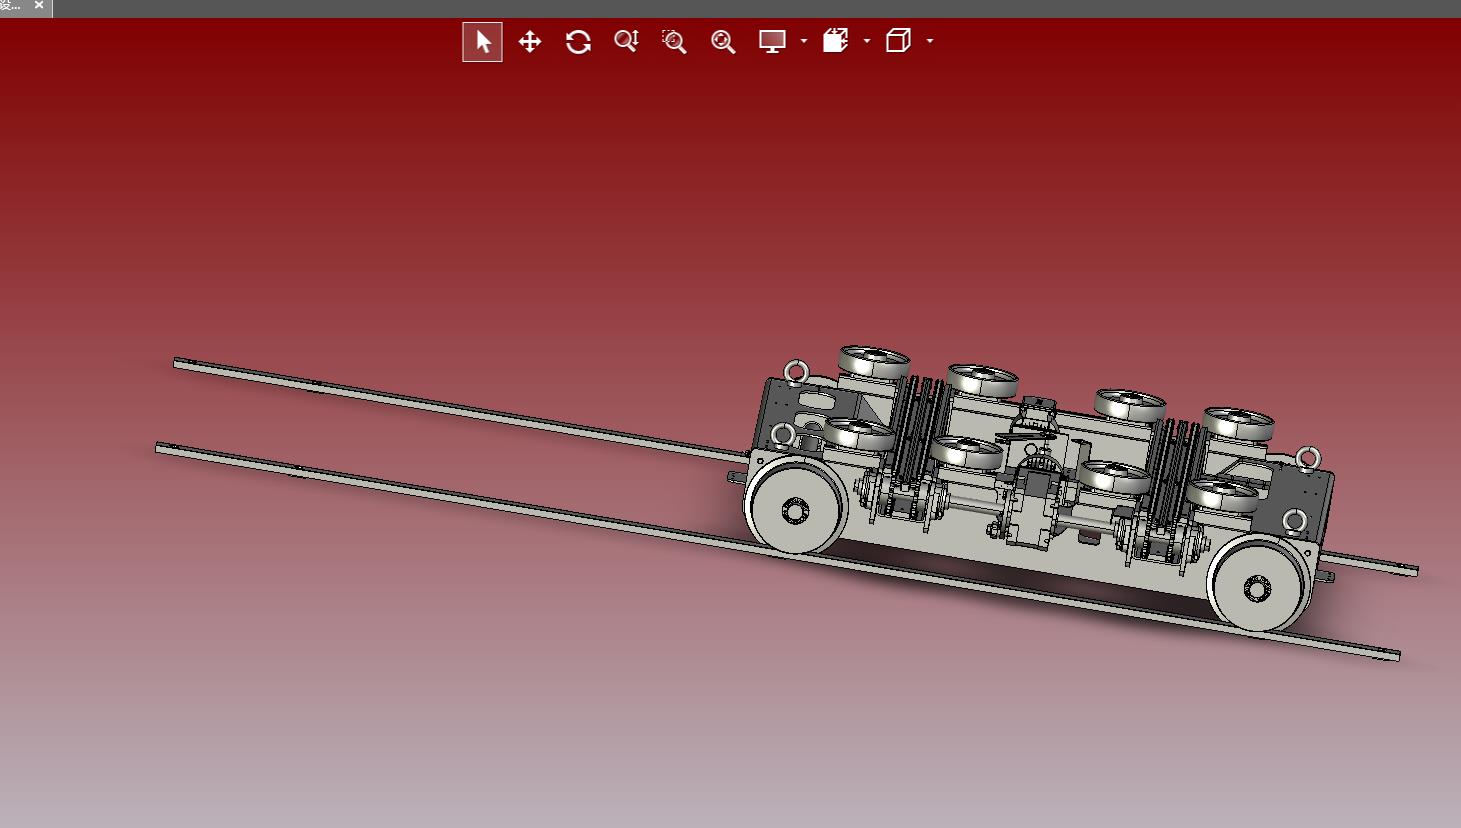
Task: Click the Zoom to fit icon
Action: (723, 41)
